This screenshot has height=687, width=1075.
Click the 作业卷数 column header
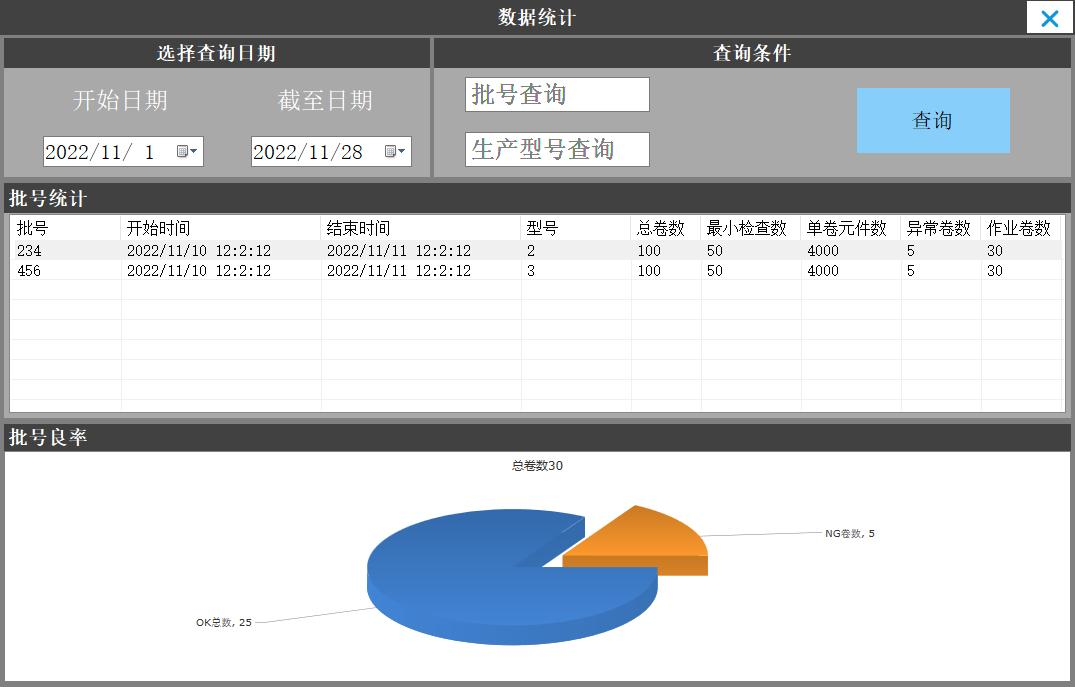point(1021,228)
